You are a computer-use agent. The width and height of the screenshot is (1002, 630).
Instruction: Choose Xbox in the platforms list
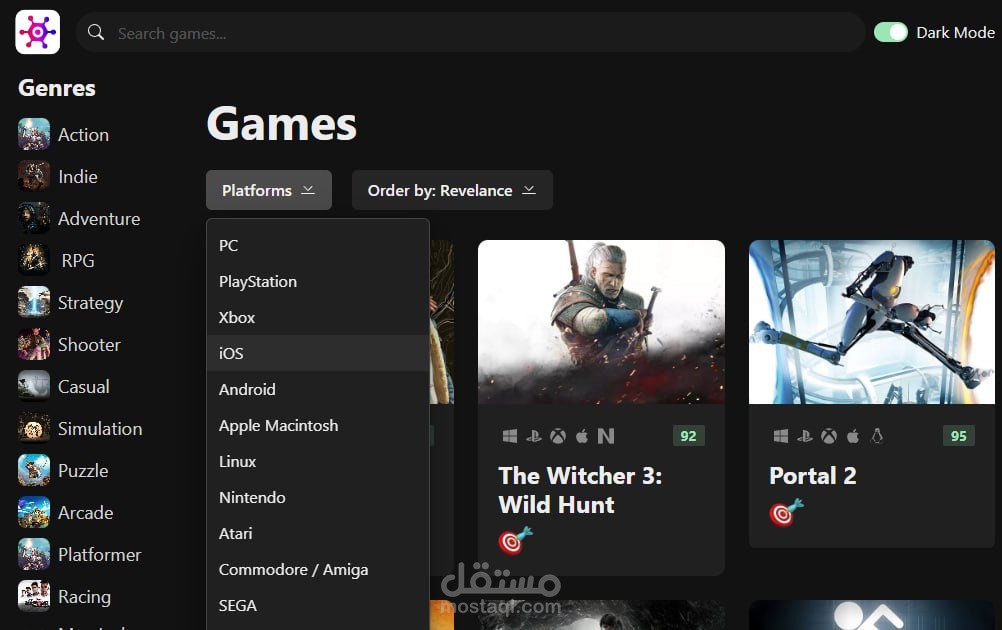(318, 318)
